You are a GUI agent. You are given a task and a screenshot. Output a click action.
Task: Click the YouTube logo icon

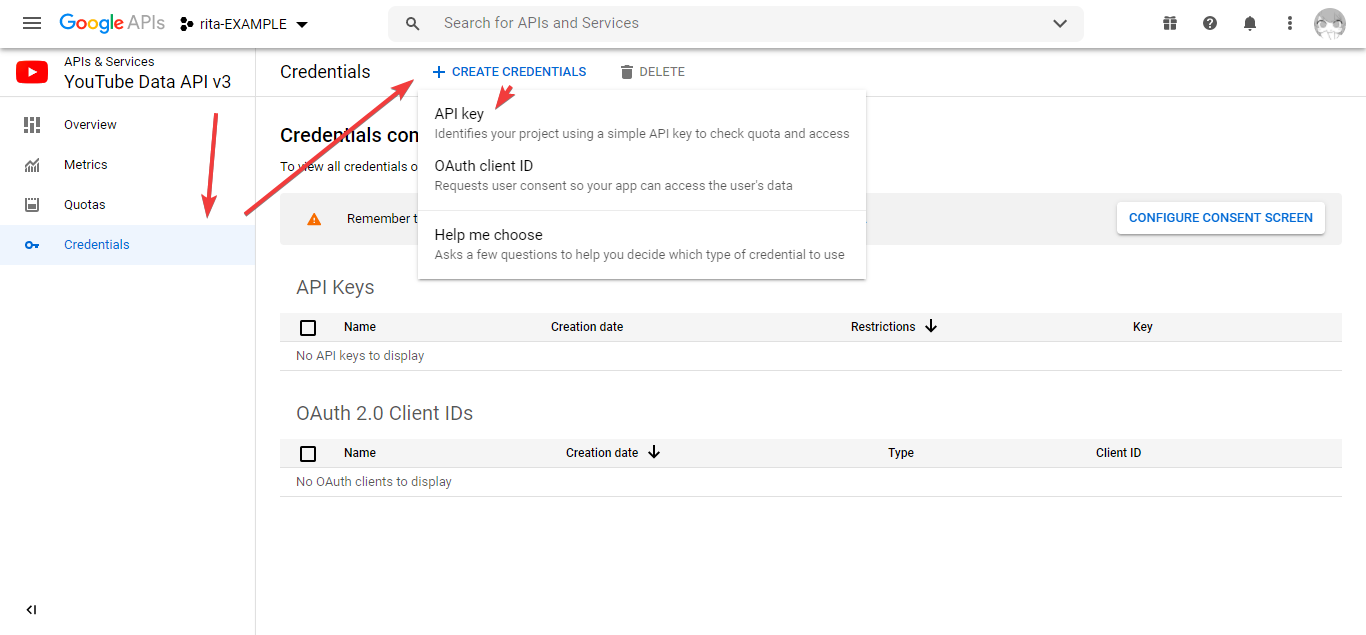point(32,72)
